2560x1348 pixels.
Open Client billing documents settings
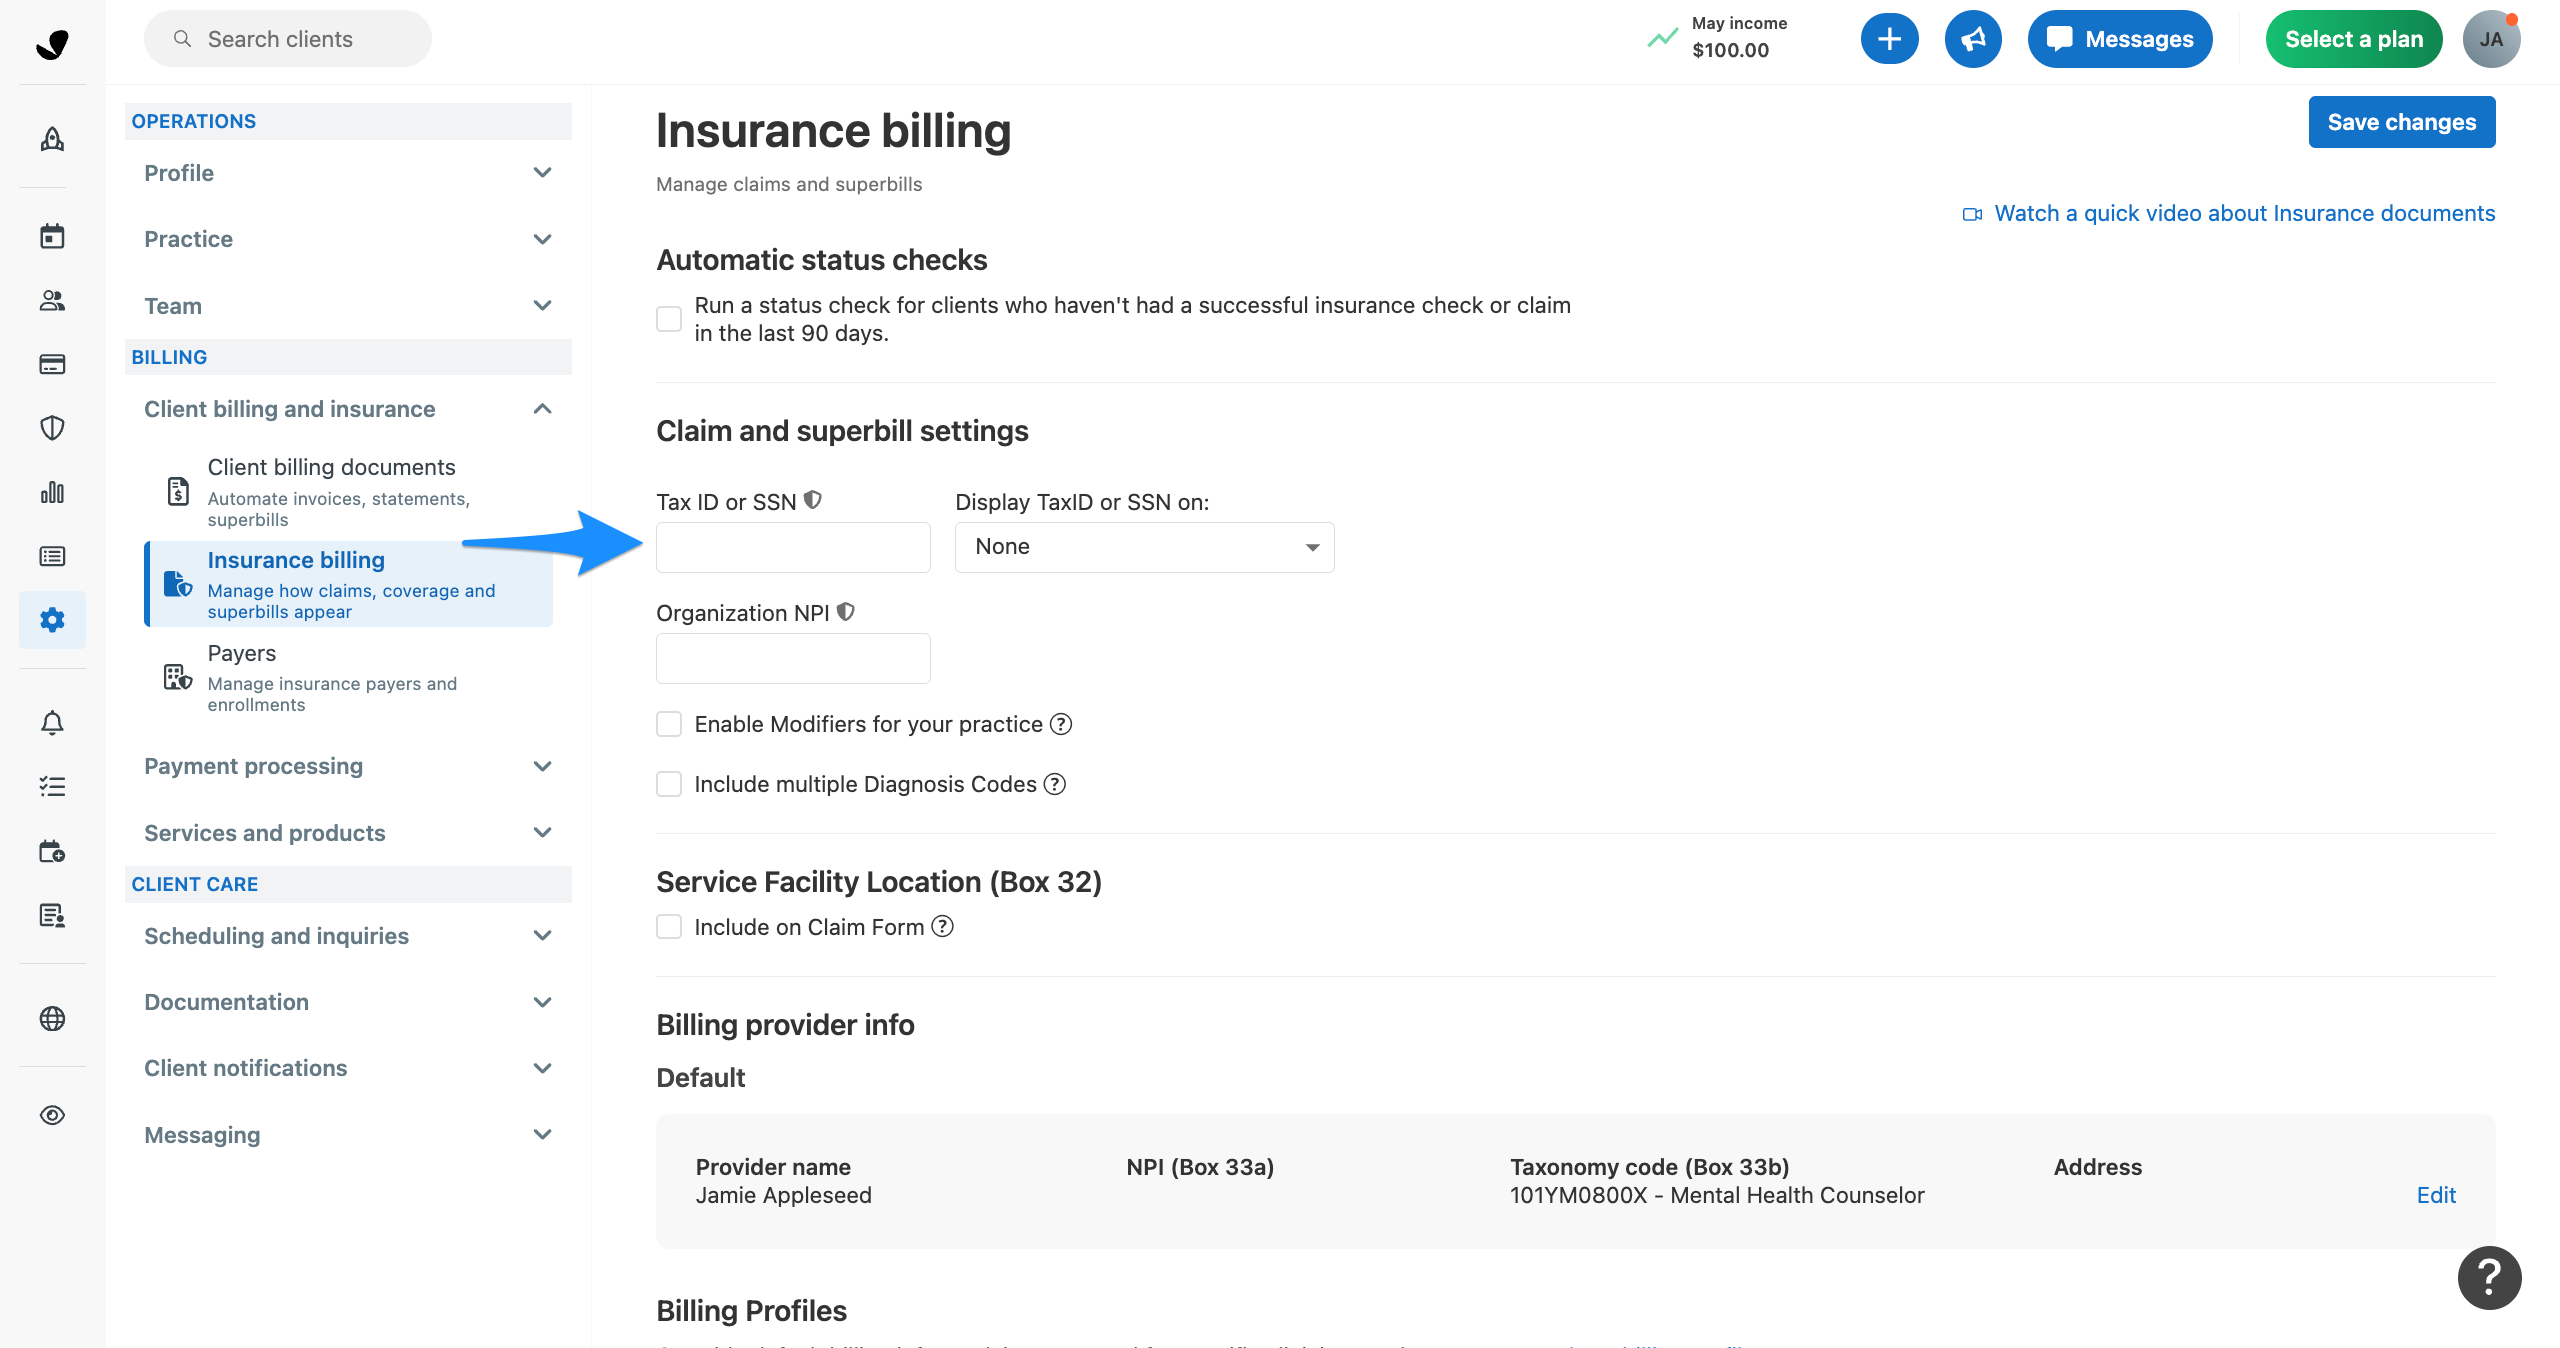click(349, 492)
